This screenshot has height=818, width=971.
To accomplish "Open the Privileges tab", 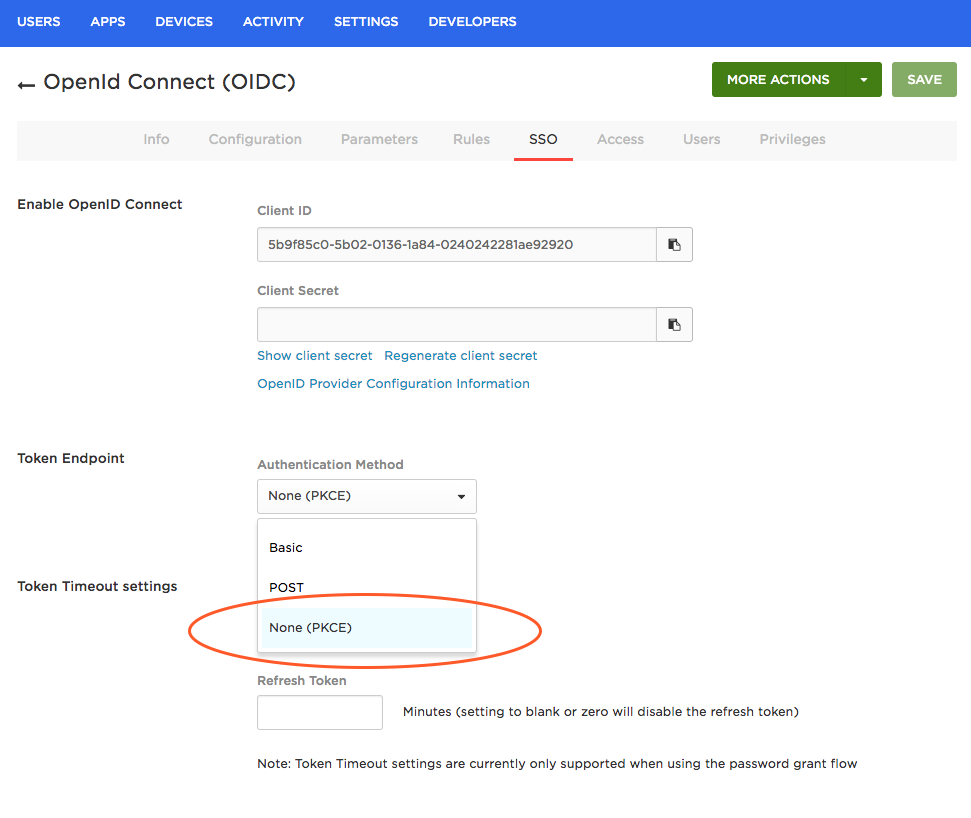I will click(x=791, y=139).
